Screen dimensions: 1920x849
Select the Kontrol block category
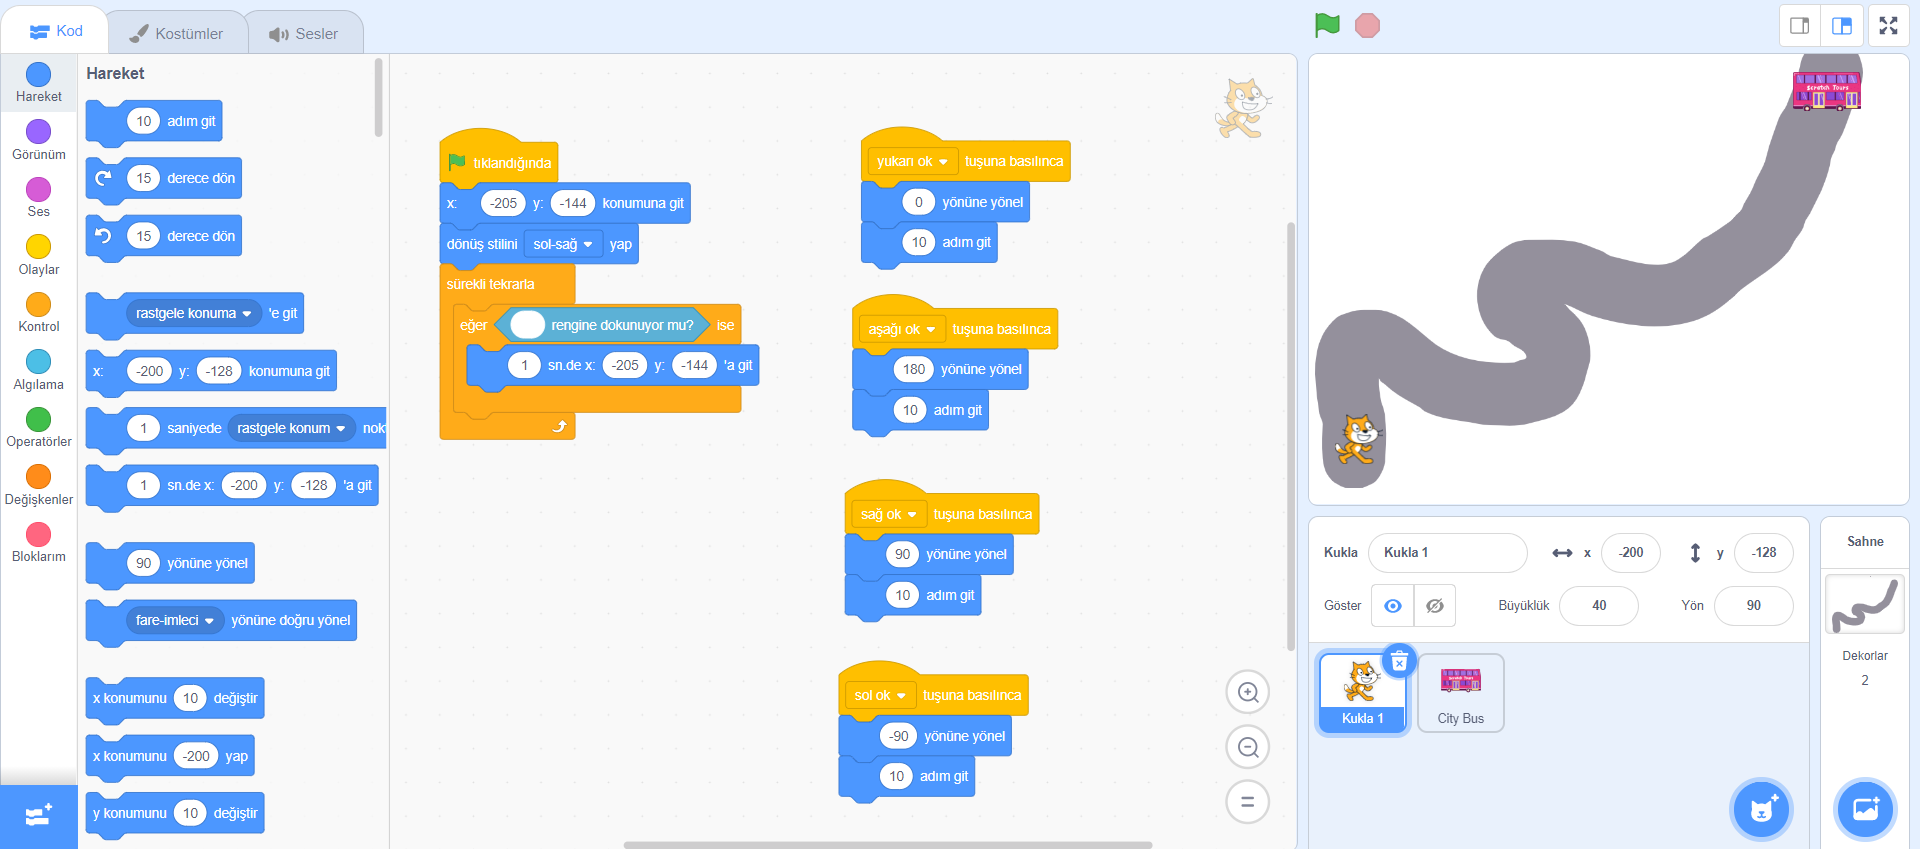click(39, 312)
